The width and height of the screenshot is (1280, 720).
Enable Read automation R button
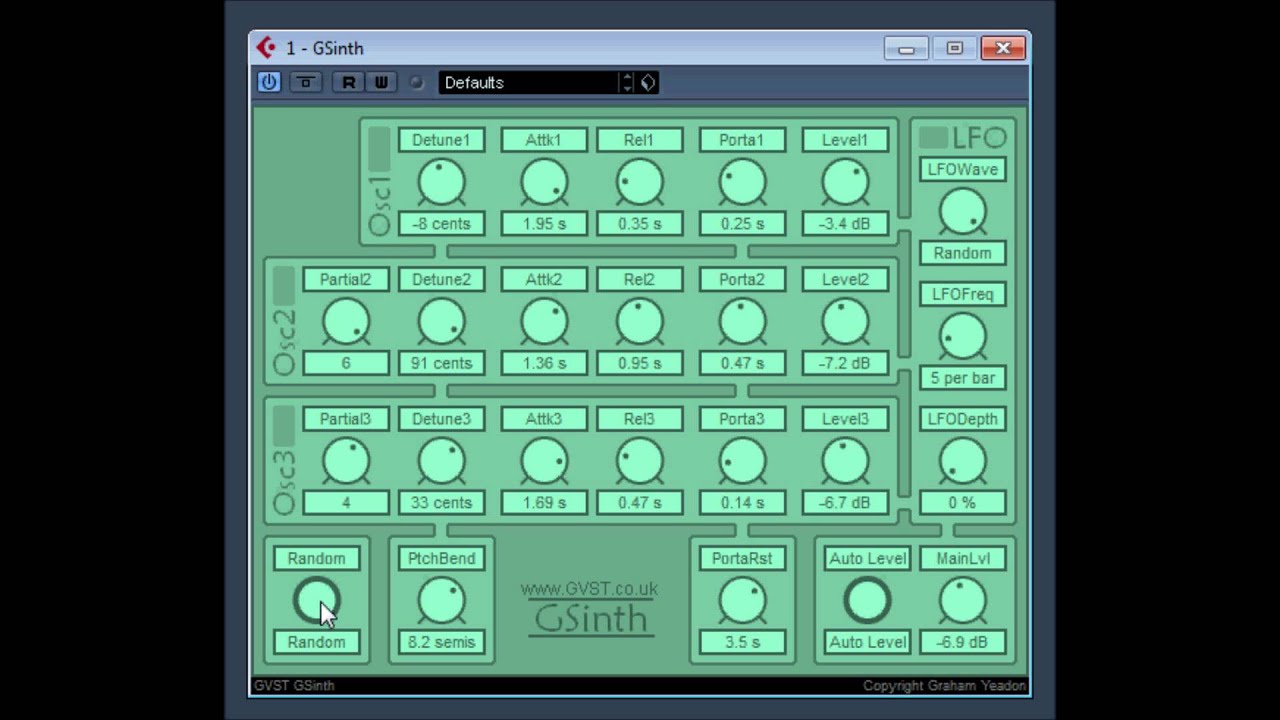click(x=348, y=83)
